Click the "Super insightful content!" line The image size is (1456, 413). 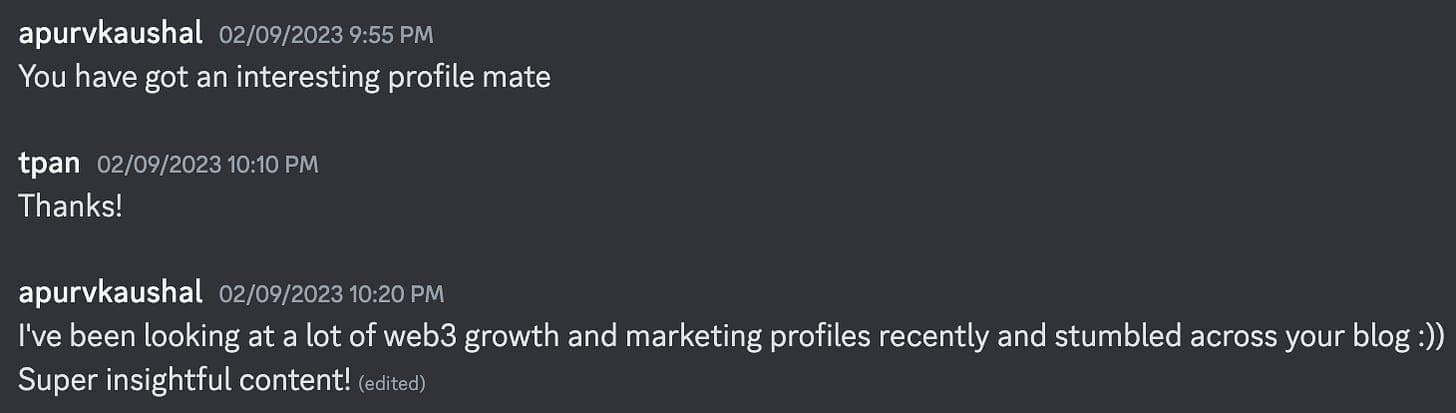point(185,379)
